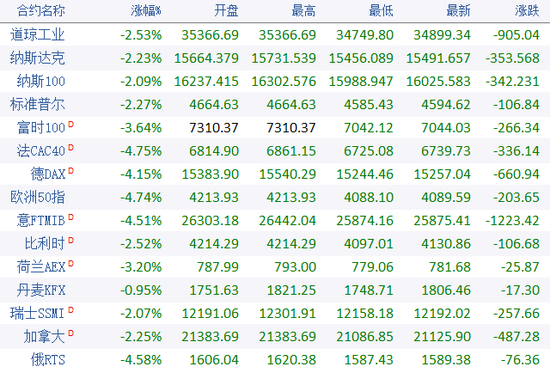Screen dimensions: 550x368
Task: Sort by the 开盘 column header
Action: pos(226,11)
